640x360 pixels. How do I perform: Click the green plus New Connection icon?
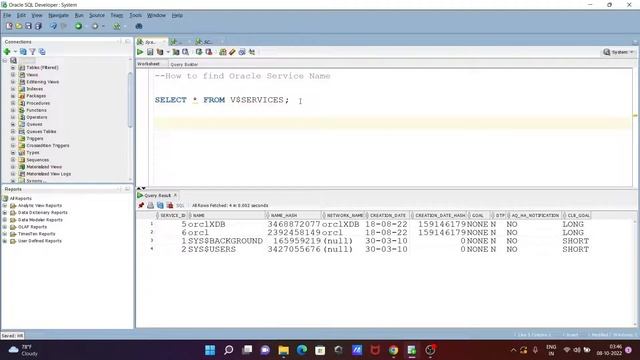click(x=7, y=51)
